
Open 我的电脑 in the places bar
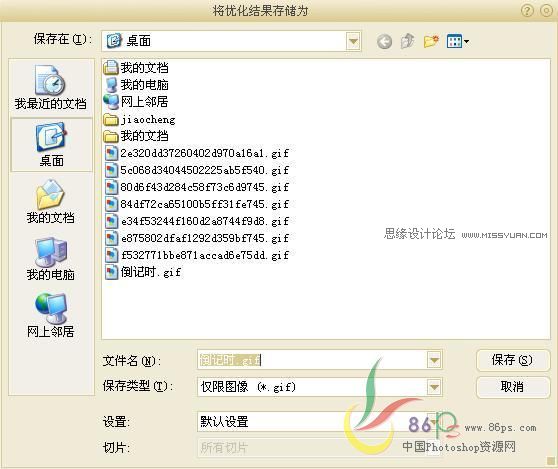pyautogui.click(x=51, y=259)
